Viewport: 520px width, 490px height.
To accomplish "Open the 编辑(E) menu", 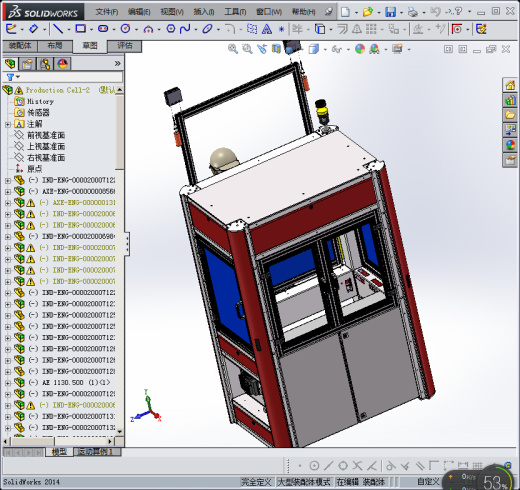I will point(139,12).
